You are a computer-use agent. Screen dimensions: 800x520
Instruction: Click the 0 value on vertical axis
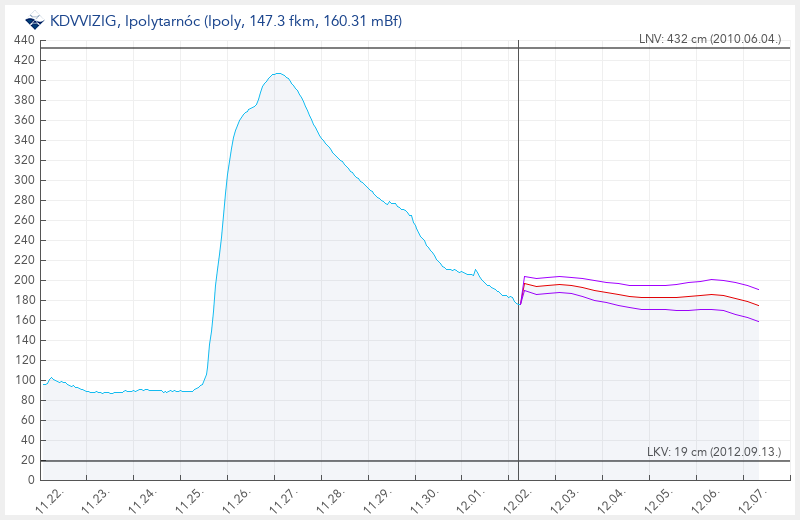coord(31,480)
